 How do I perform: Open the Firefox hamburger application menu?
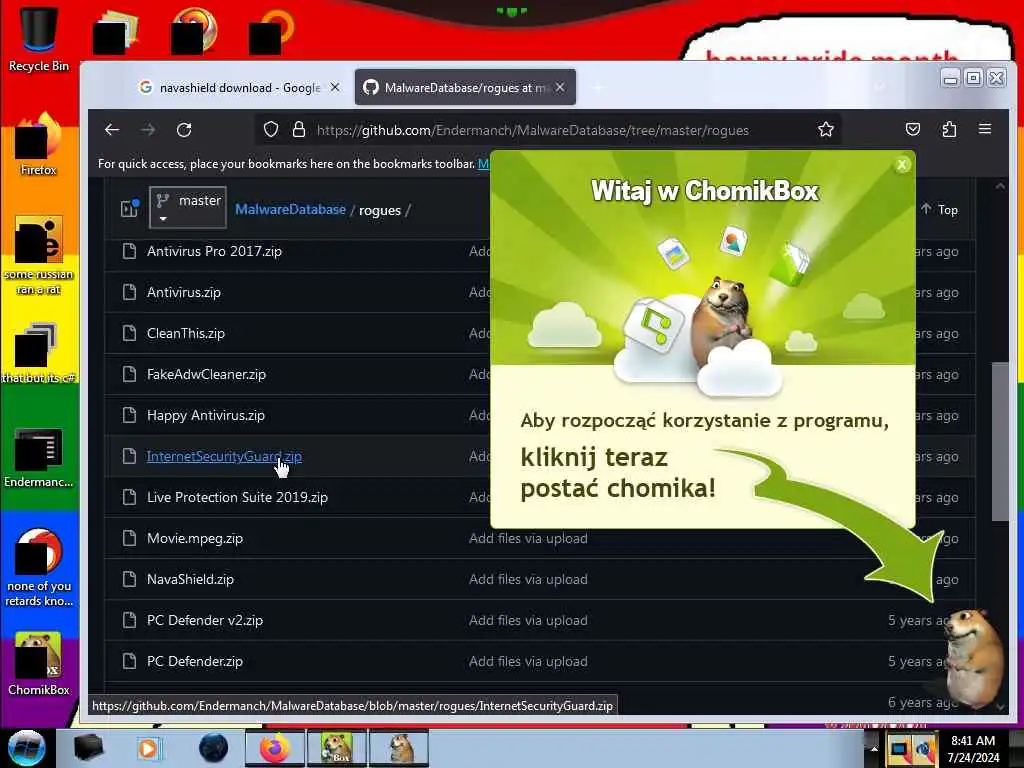coord(985,129)
